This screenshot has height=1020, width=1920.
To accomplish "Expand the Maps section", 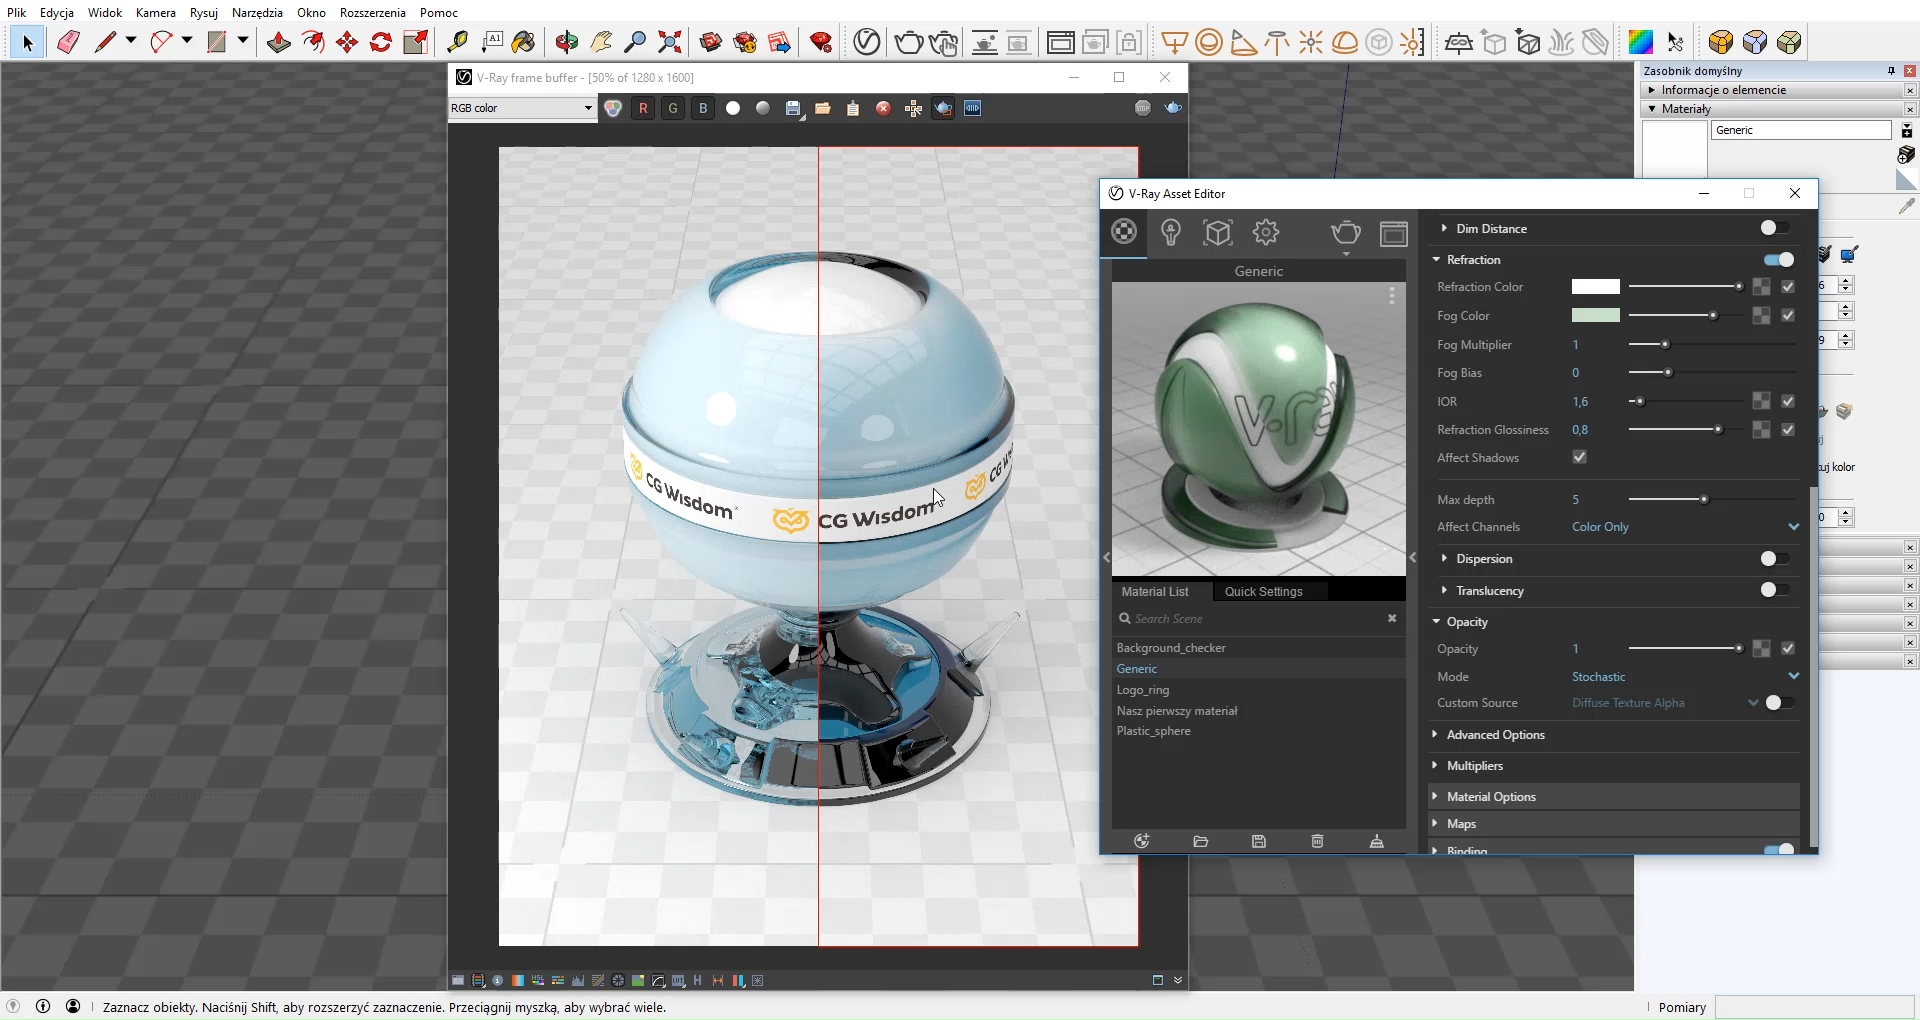I will (1615, 824).
